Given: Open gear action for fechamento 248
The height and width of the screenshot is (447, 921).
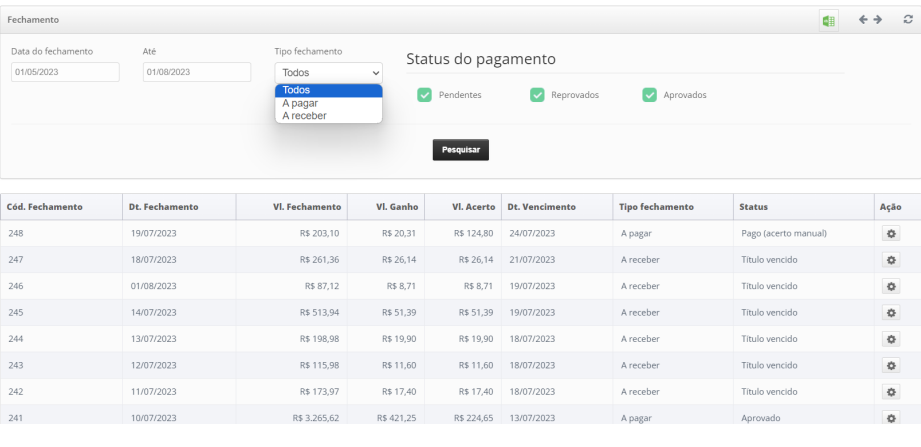Looking at the screenshot, I should [888, 234].
